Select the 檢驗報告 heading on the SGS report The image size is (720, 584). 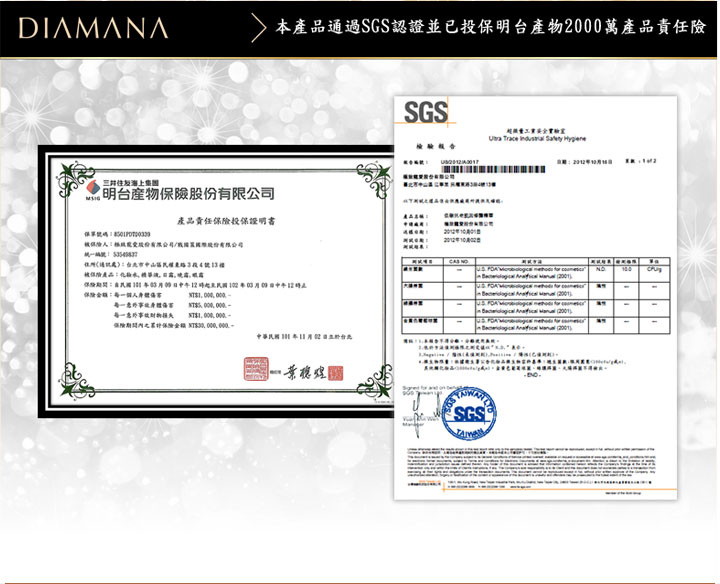coord(436,146)
